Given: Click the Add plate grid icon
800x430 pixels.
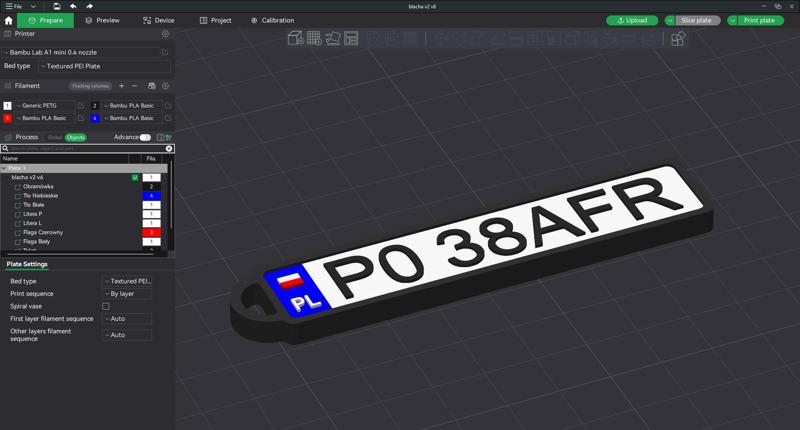Looking at the screenshot, I should click(314, 38).
